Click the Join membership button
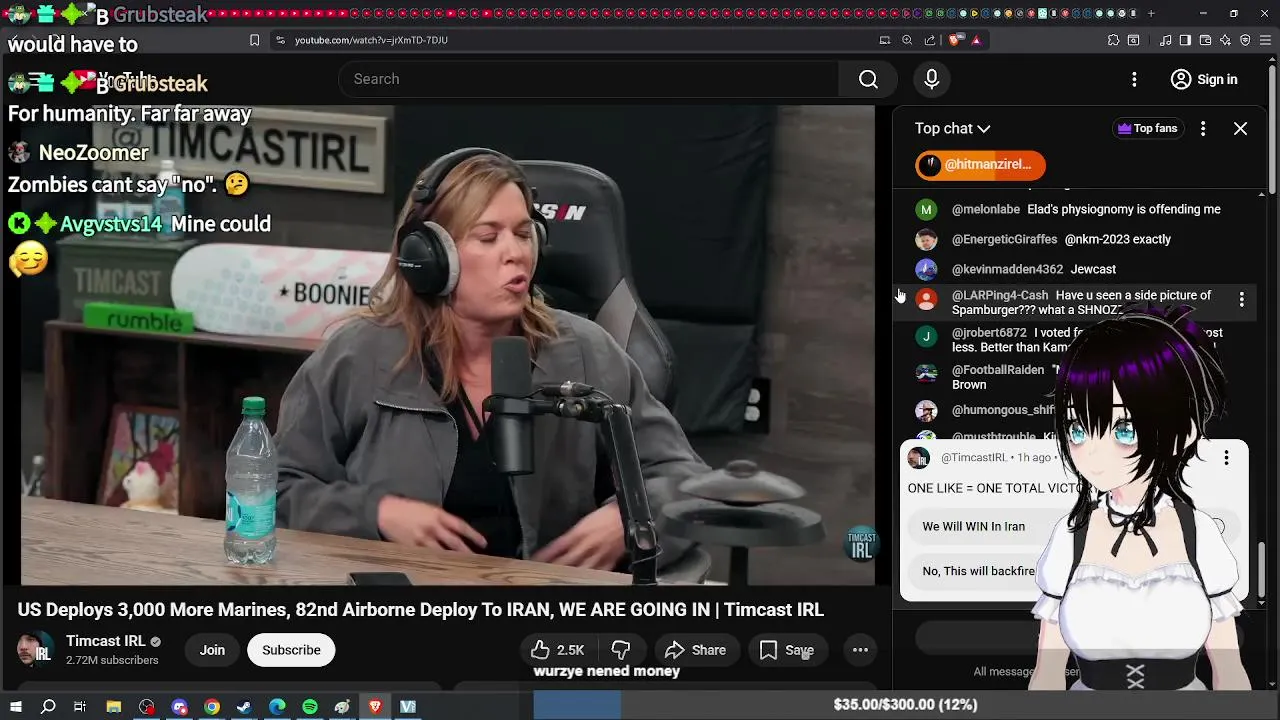 [x=212, y=650]
